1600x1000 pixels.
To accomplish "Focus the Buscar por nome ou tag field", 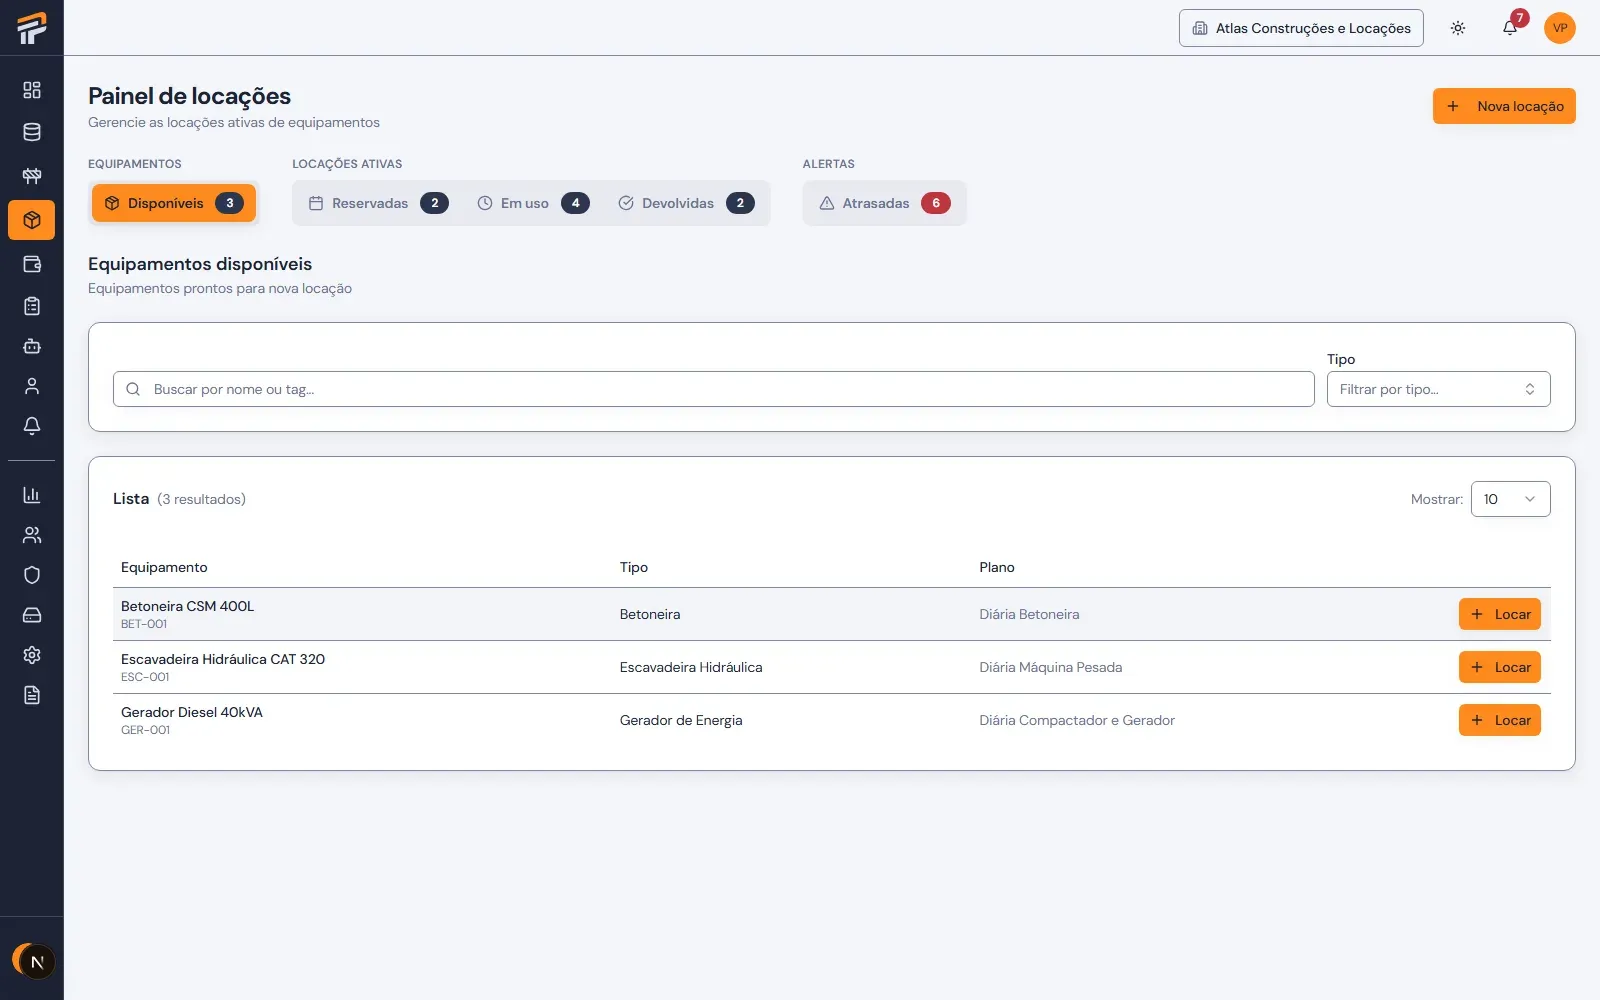I will point(714,389).
